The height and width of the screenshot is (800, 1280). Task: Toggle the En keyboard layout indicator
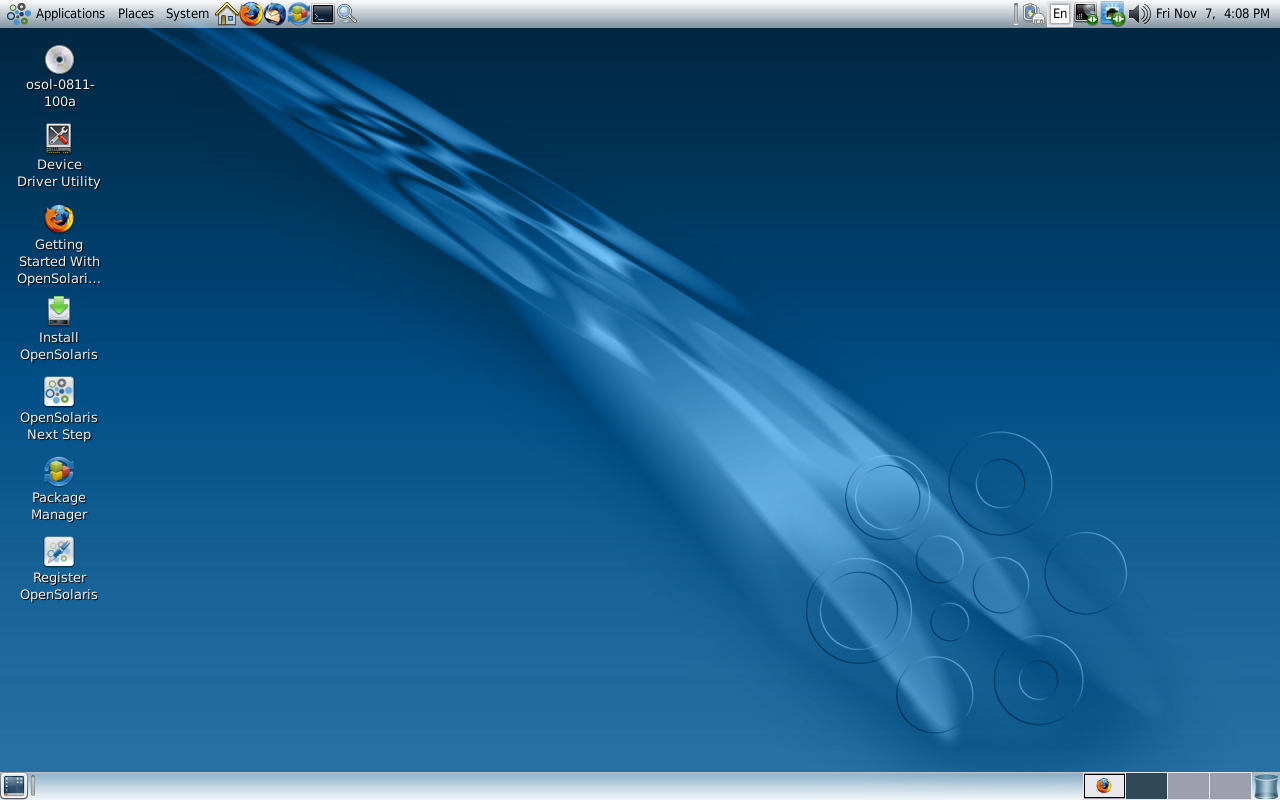point(1059,13)
